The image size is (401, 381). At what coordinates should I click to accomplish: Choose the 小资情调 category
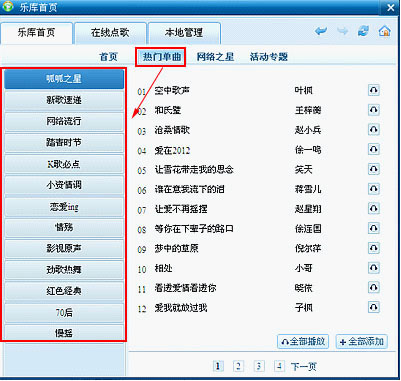click(x=64, y=185)
